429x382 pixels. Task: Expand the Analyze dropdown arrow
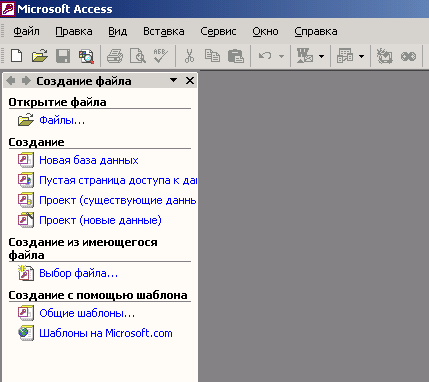361,56
